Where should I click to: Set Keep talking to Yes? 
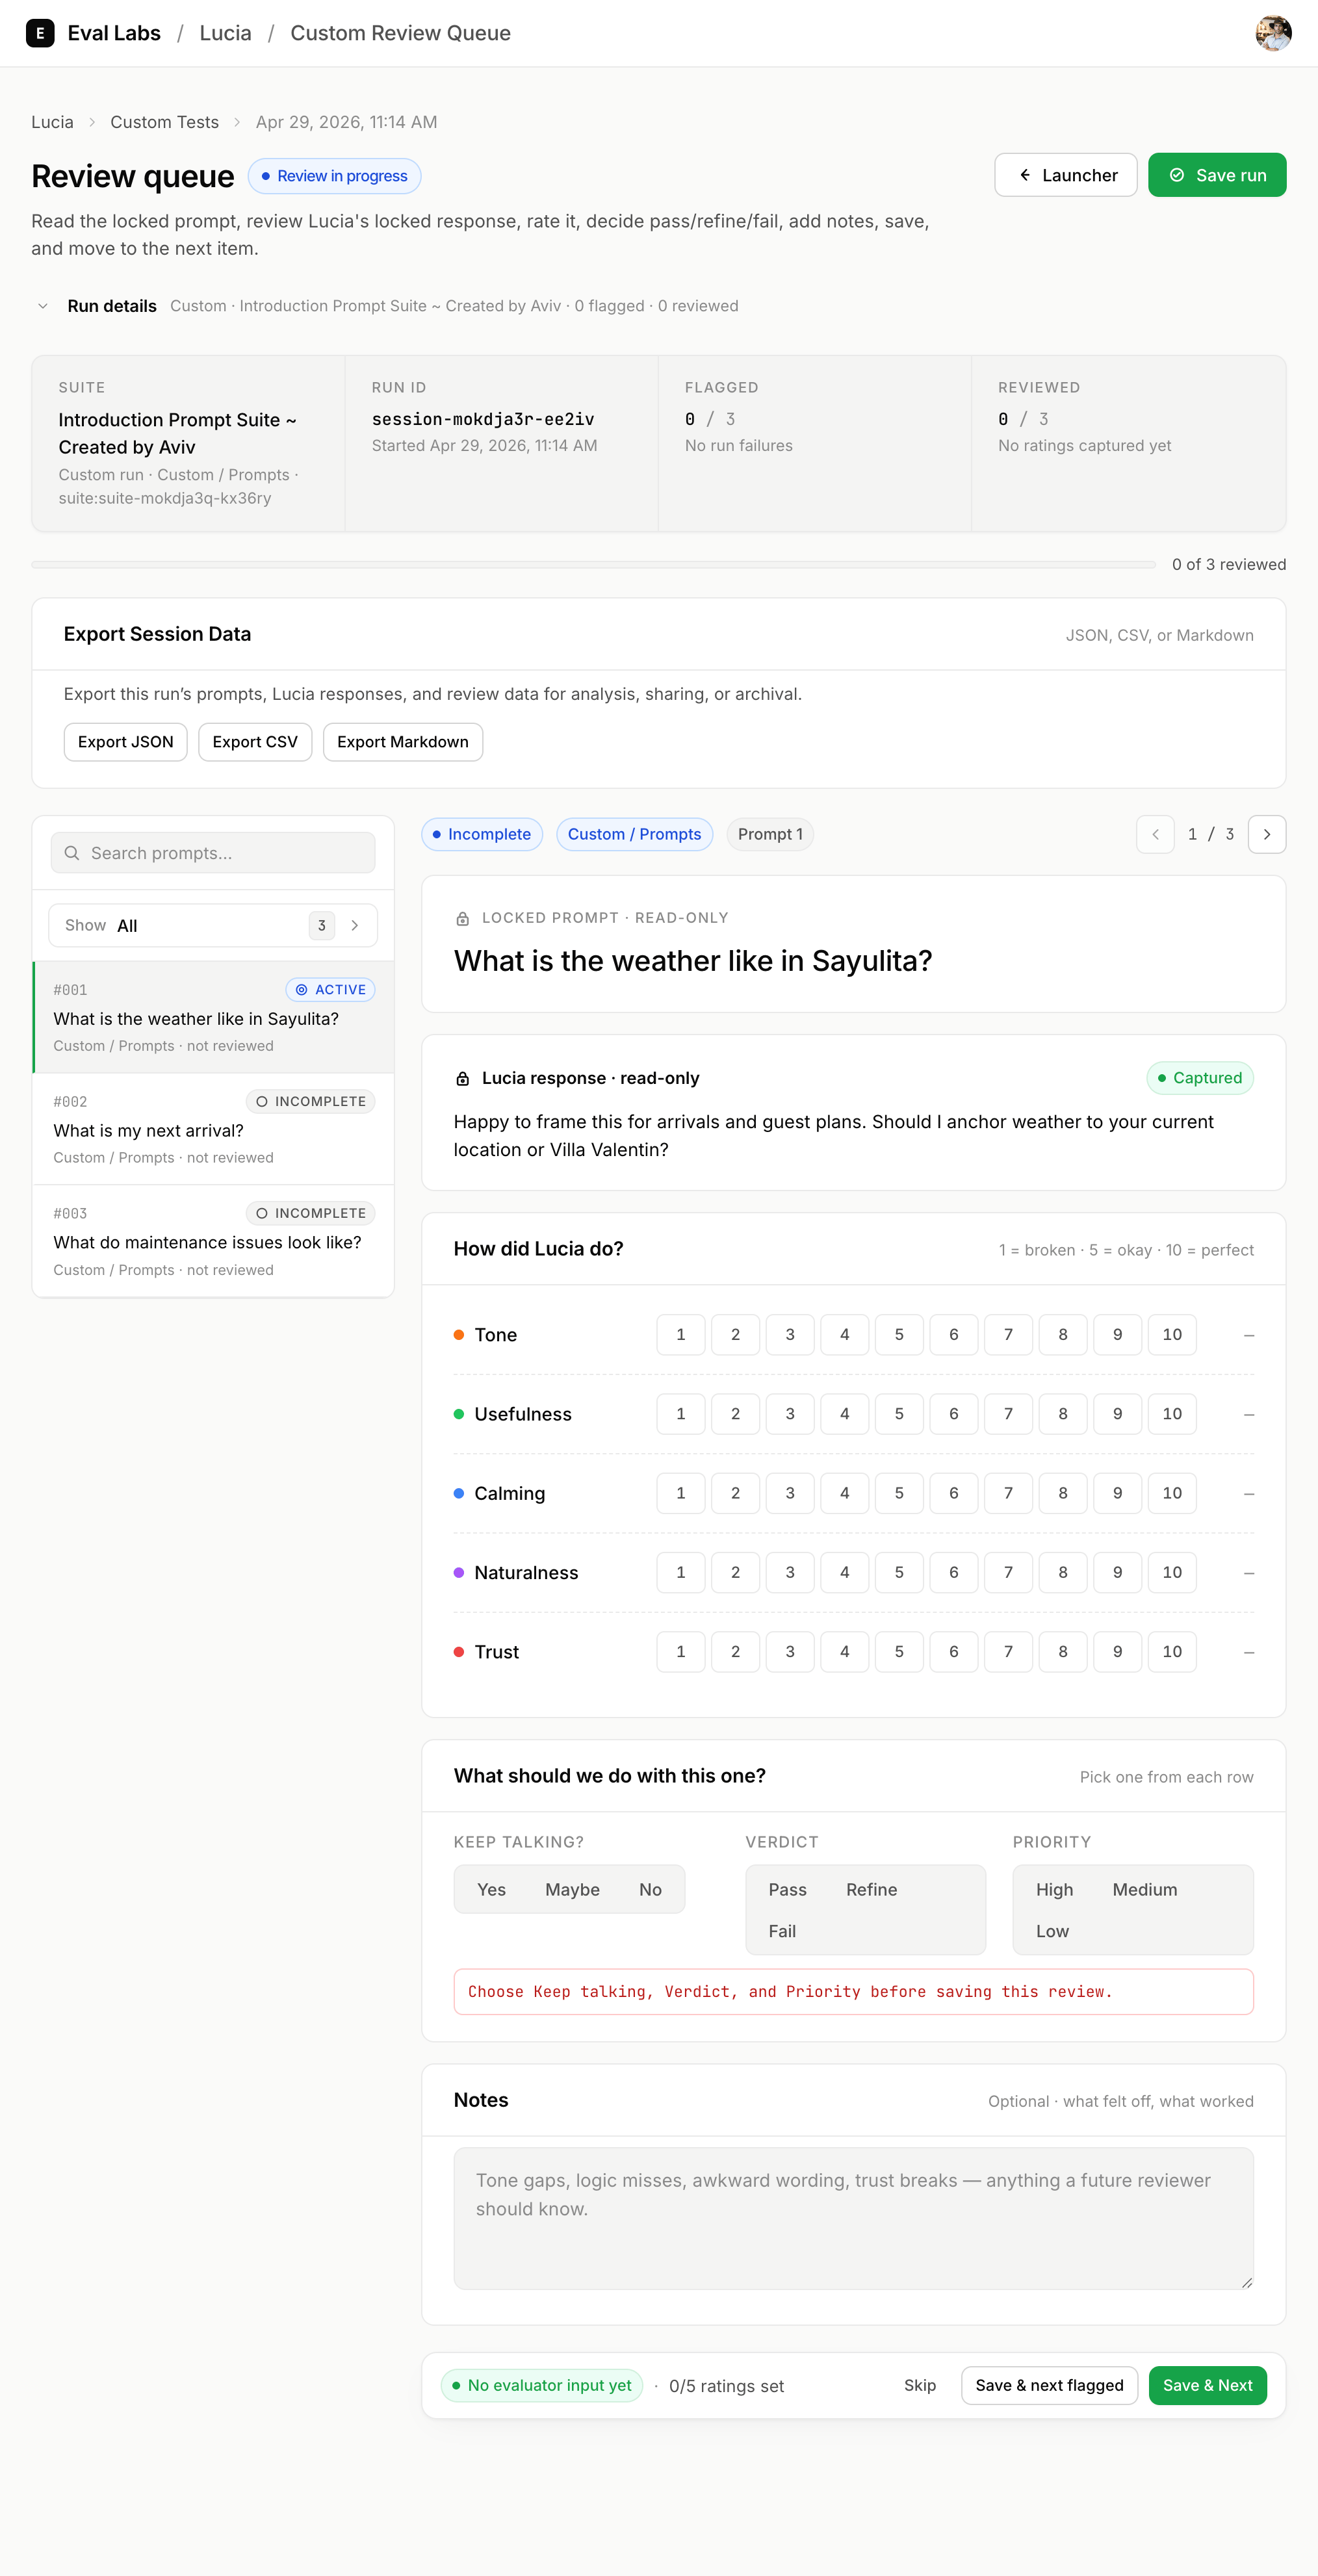(x=491, y=1890)
